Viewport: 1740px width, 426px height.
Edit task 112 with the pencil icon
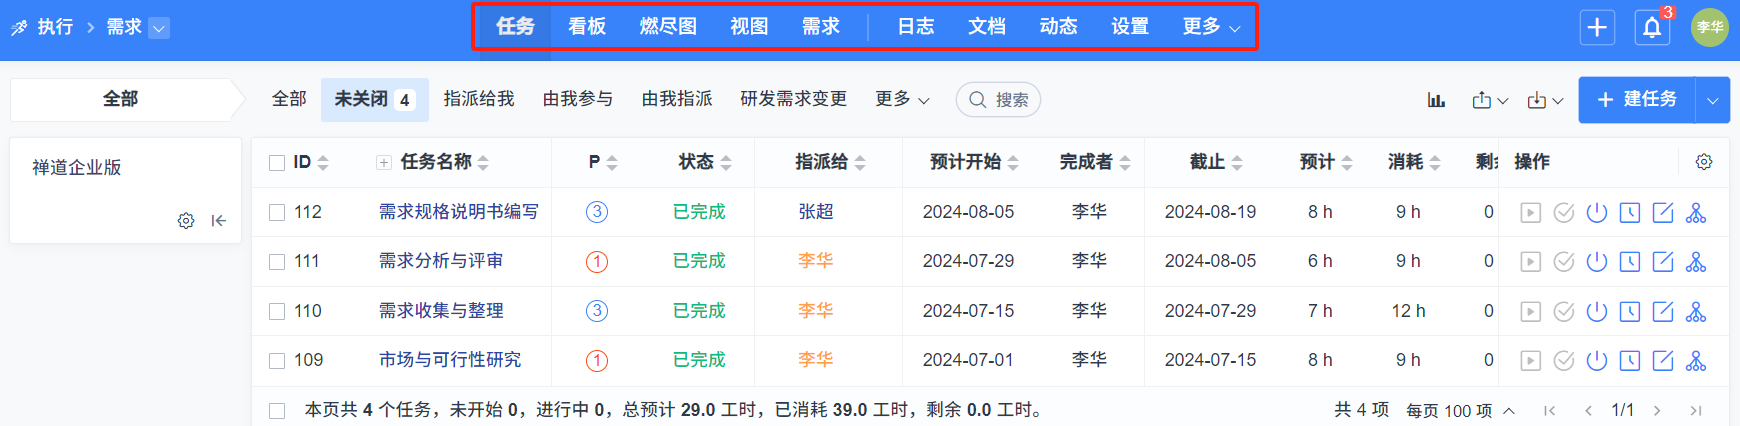pyautogui.click(x=1663, y=212)
